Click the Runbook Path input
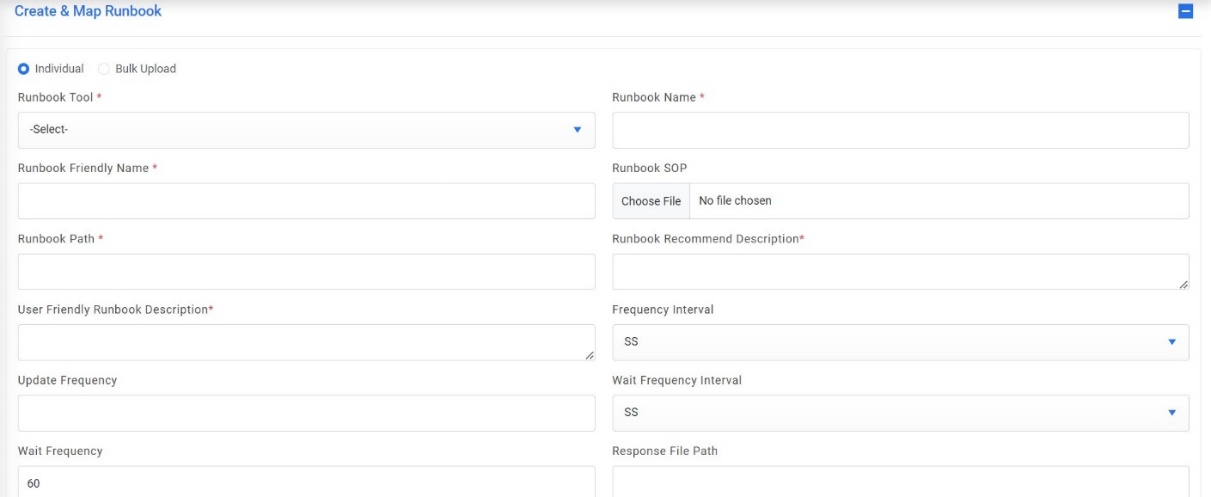Viewport: 1211px width, 497px height. coord(306,272)
